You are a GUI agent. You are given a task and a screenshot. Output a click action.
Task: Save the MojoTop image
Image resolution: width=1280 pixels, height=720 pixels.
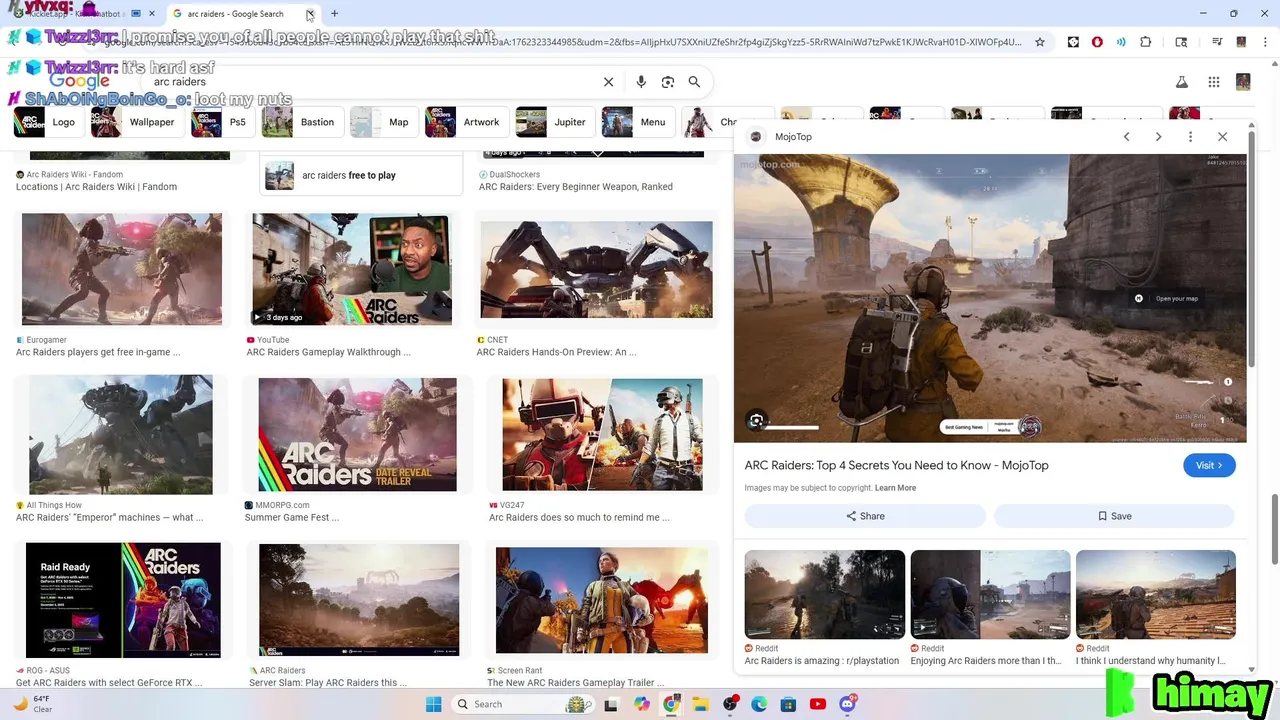click(1114, 516)
